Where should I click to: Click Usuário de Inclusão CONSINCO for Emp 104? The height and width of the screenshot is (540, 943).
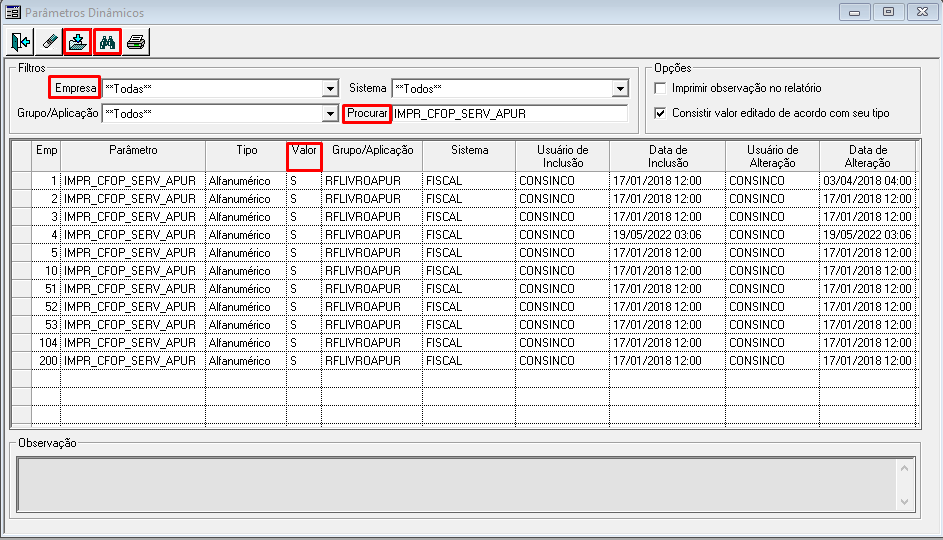(562, 343)
